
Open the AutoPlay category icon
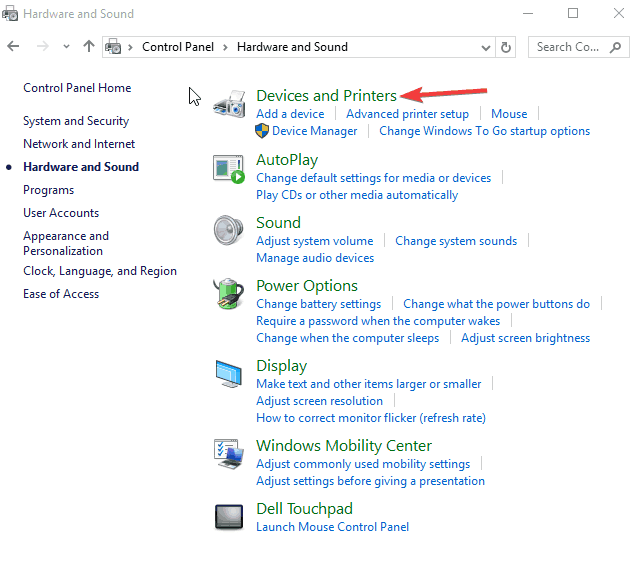pyautogui.click(x=229, y=169)
